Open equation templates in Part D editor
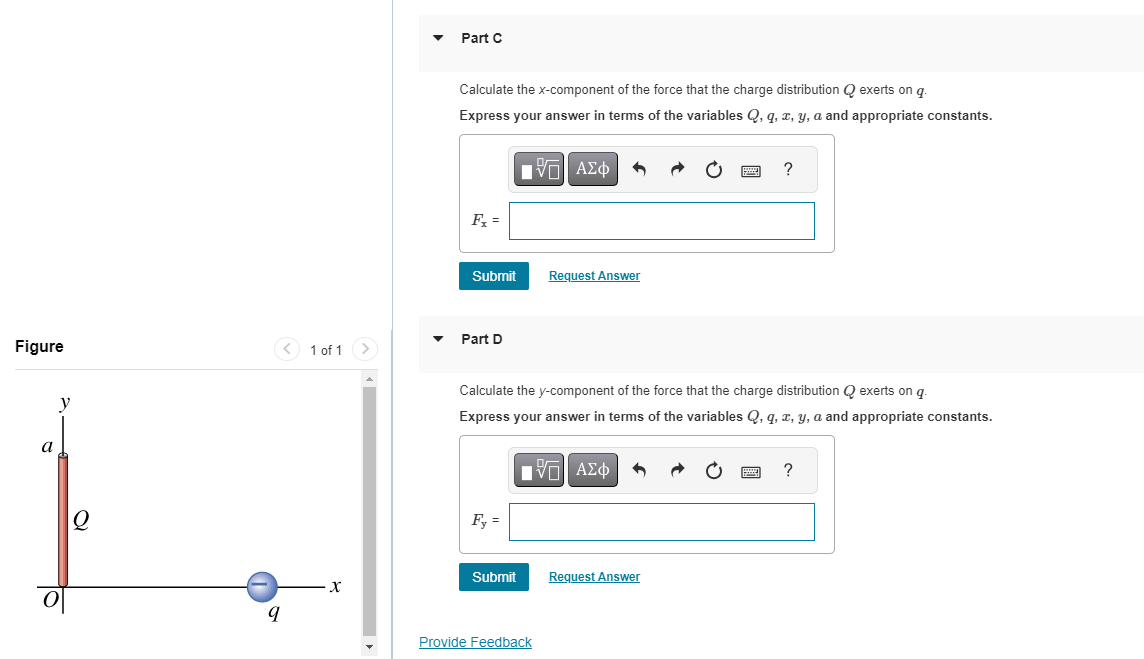 tap(537, 469)
